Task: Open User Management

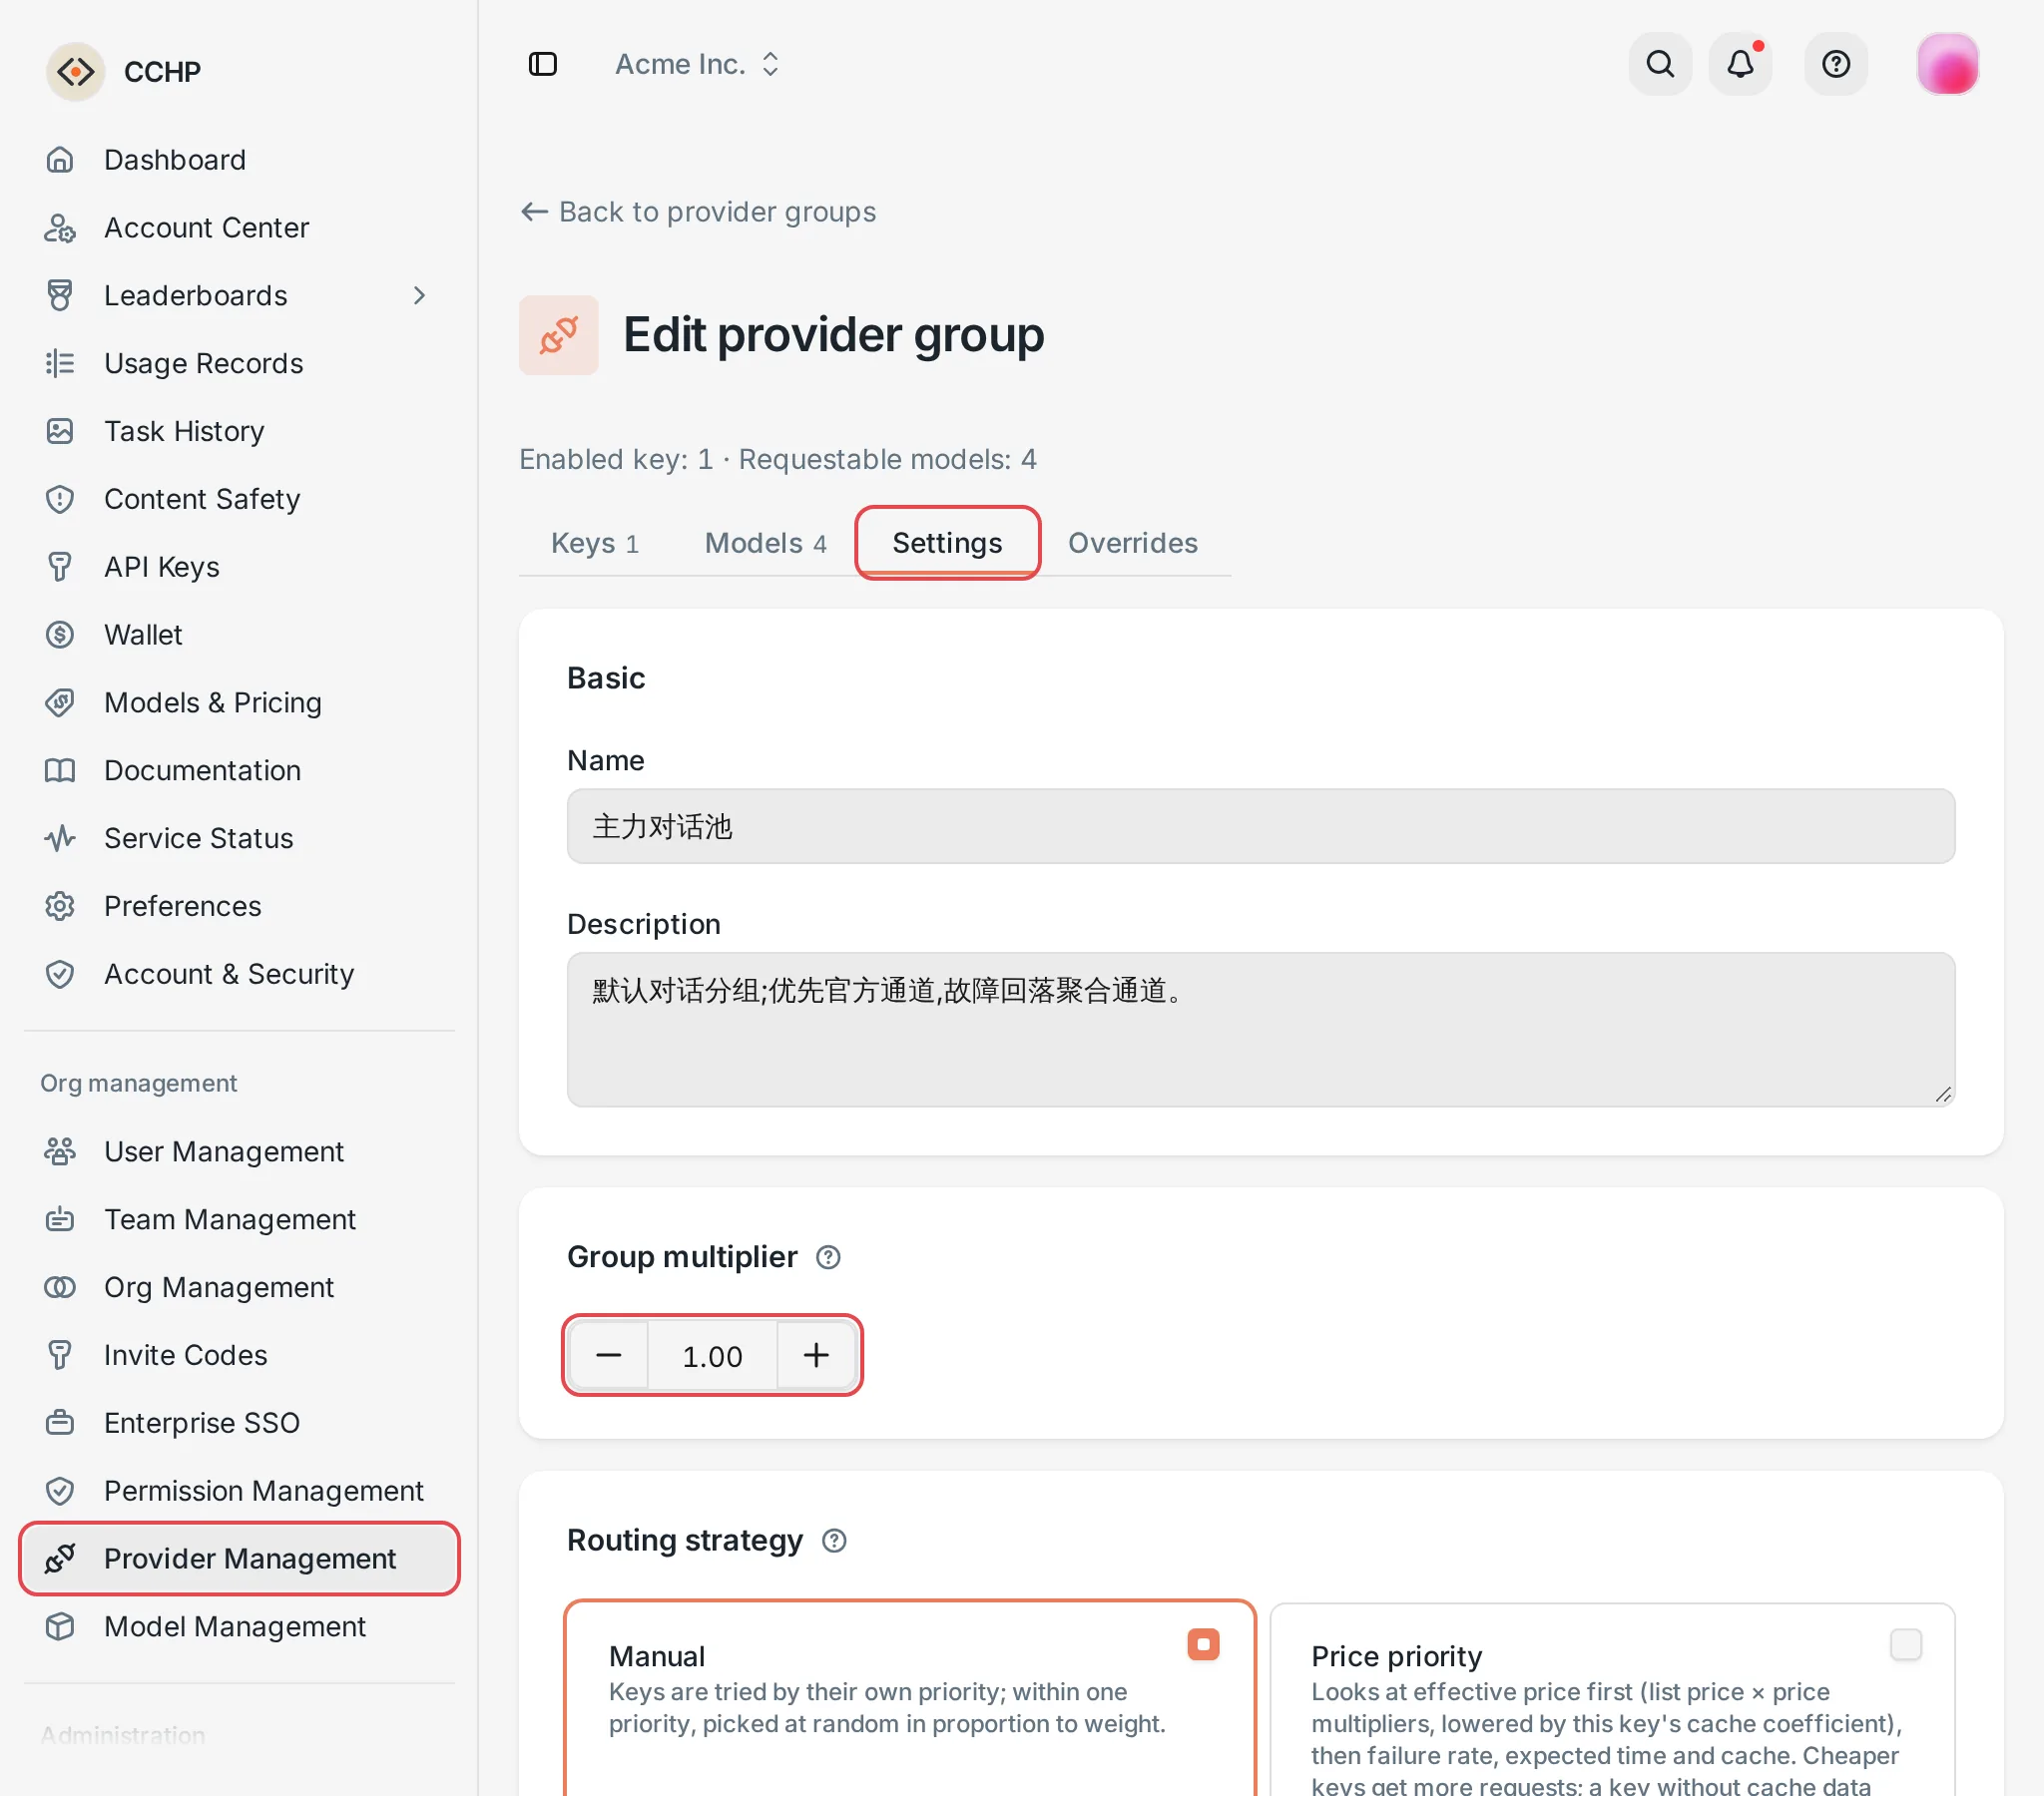Action: click(x=239, y=1152)
